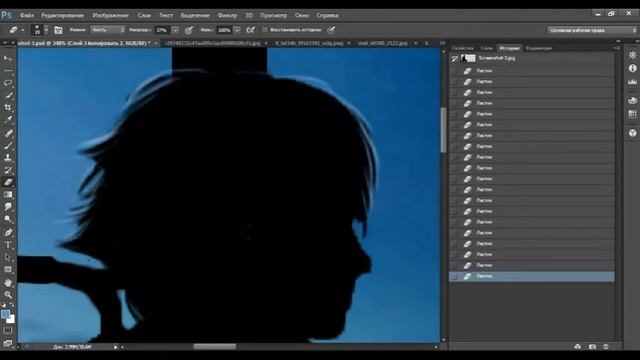The height and width of the screenshot is (360, 640).
Task: Click the foreground color swatch
Action: coord(5,314)
